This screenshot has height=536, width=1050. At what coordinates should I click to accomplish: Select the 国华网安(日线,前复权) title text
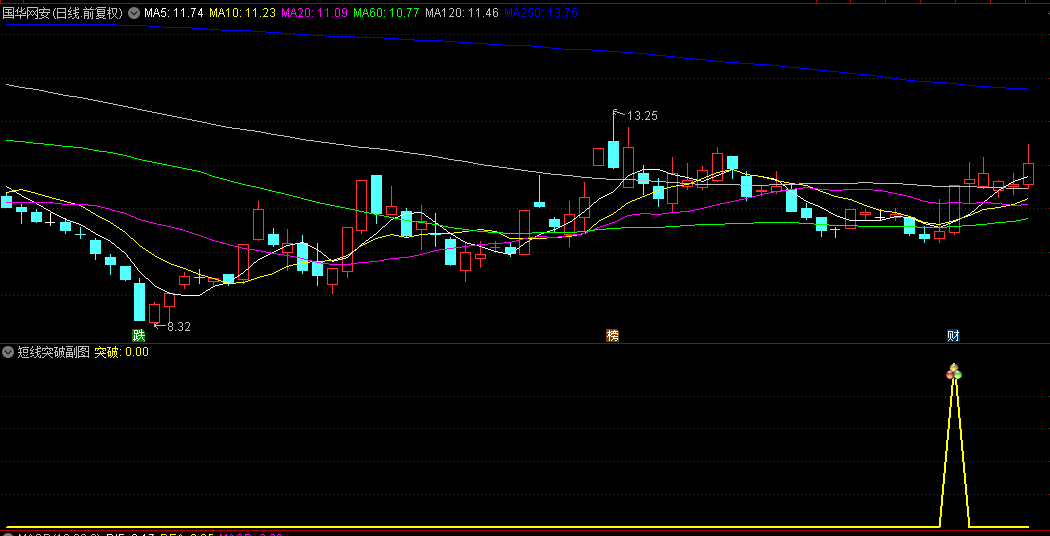tap(64, 13)
